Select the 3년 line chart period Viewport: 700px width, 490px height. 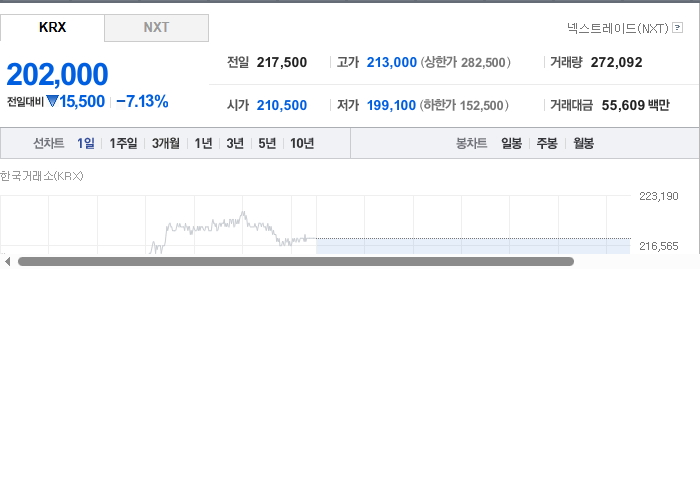pos(235,143)
